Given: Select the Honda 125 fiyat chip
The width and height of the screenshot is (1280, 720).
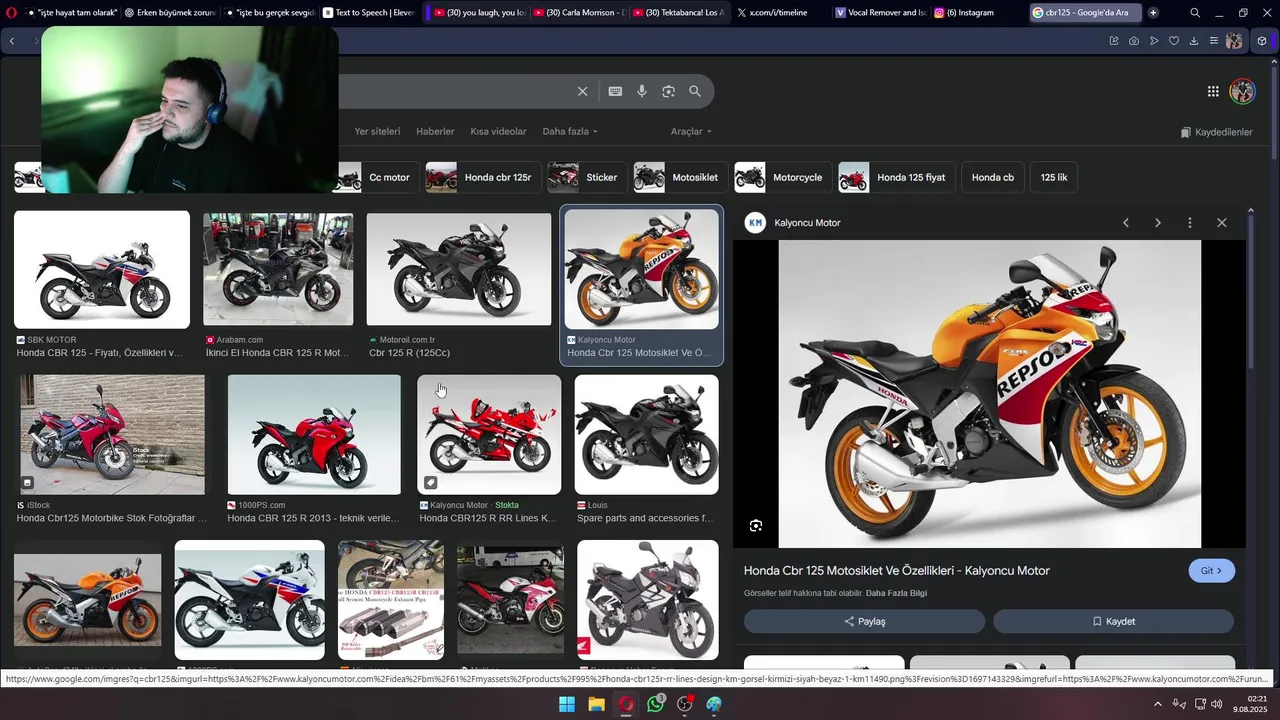Looking at the screenshot, I should click(x=897, y=177).
